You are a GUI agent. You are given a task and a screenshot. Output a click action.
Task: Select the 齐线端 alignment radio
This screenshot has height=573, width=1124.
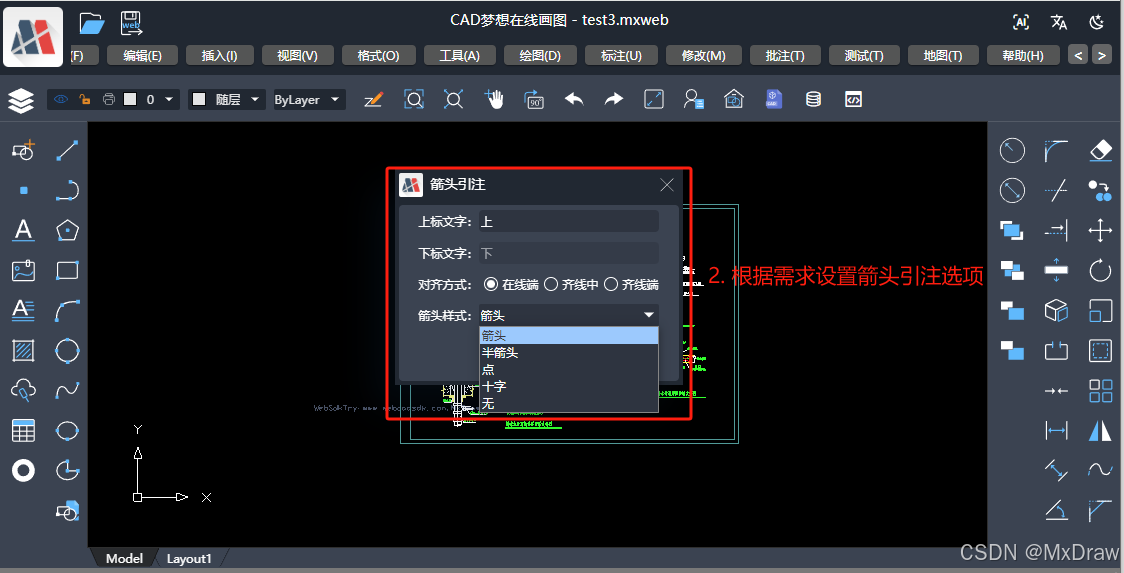pyautogui.click(x=611, y=285)
